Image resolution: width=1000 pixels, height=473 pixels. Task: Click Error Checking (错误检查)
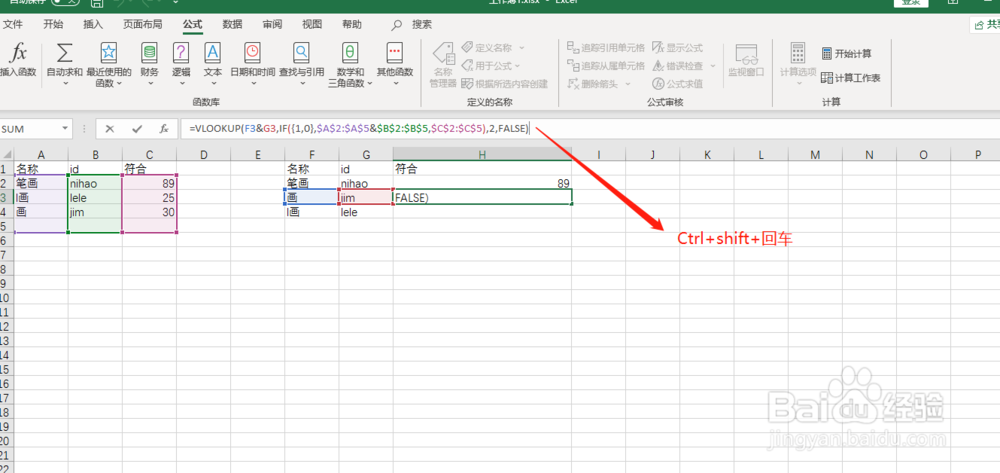(x=677, y=66)
